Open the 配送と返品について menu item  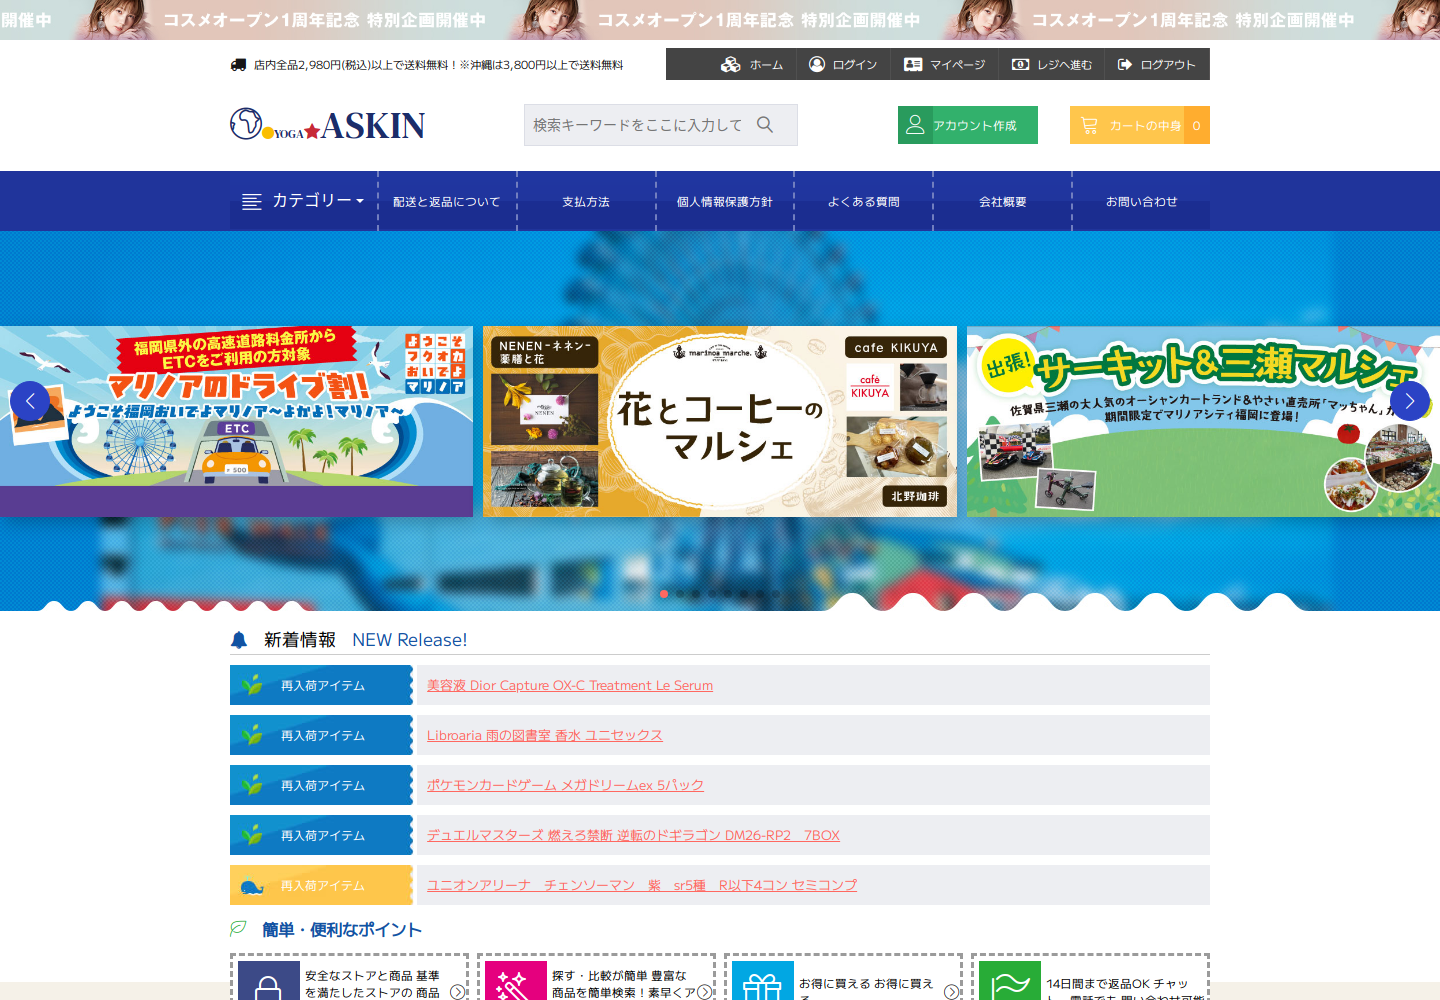pyautogui.click(x=447, y=201)
